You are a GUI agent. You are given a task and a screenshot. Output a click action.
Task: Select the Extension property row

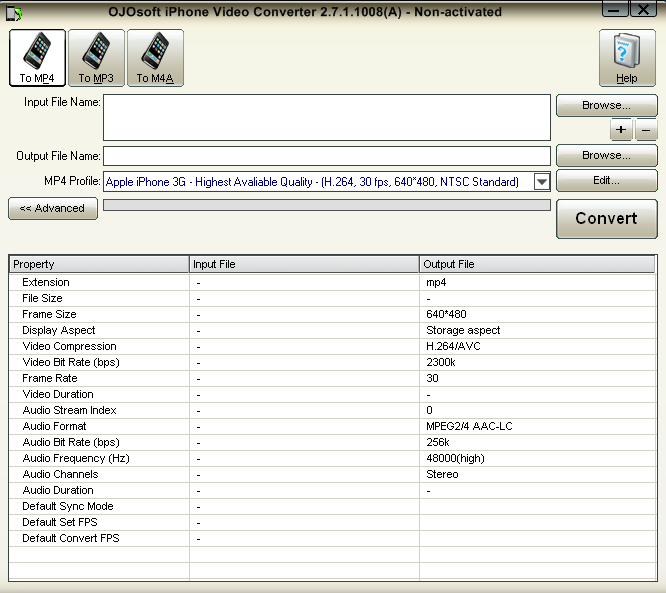click(x=333, y=282)
